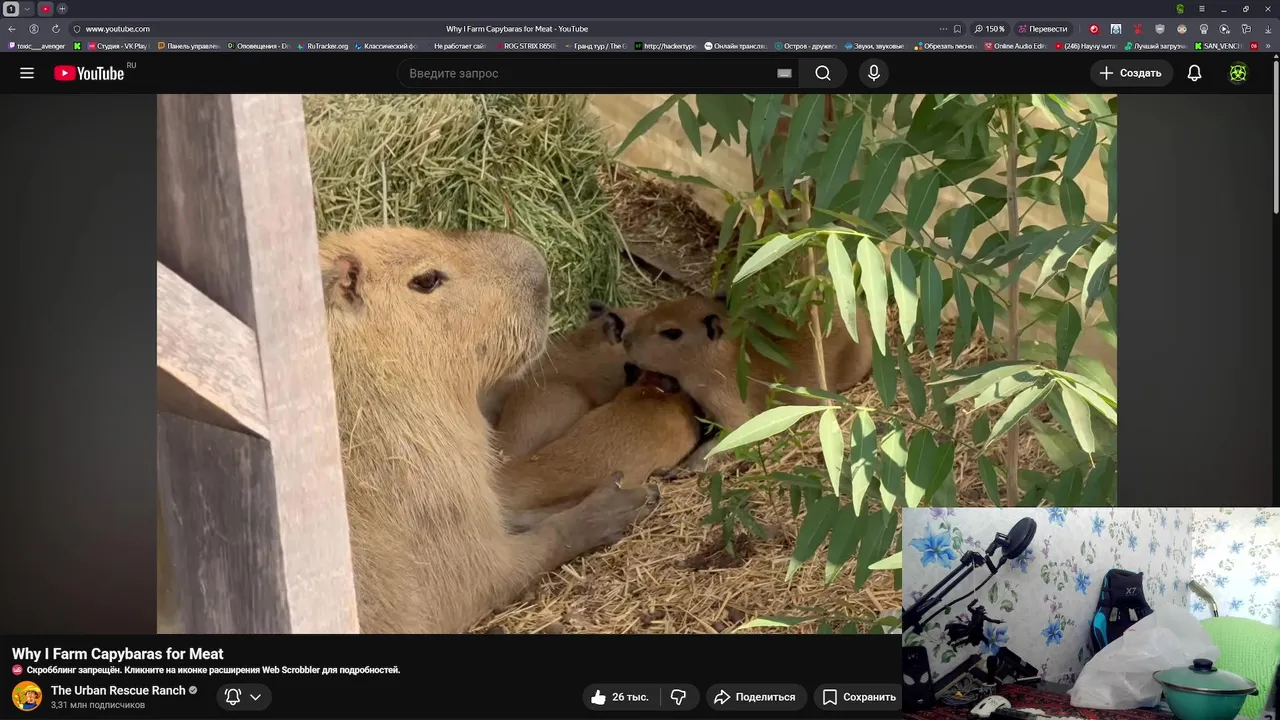Open the Обрезать песню bookmark

click(x=945, y=46)
